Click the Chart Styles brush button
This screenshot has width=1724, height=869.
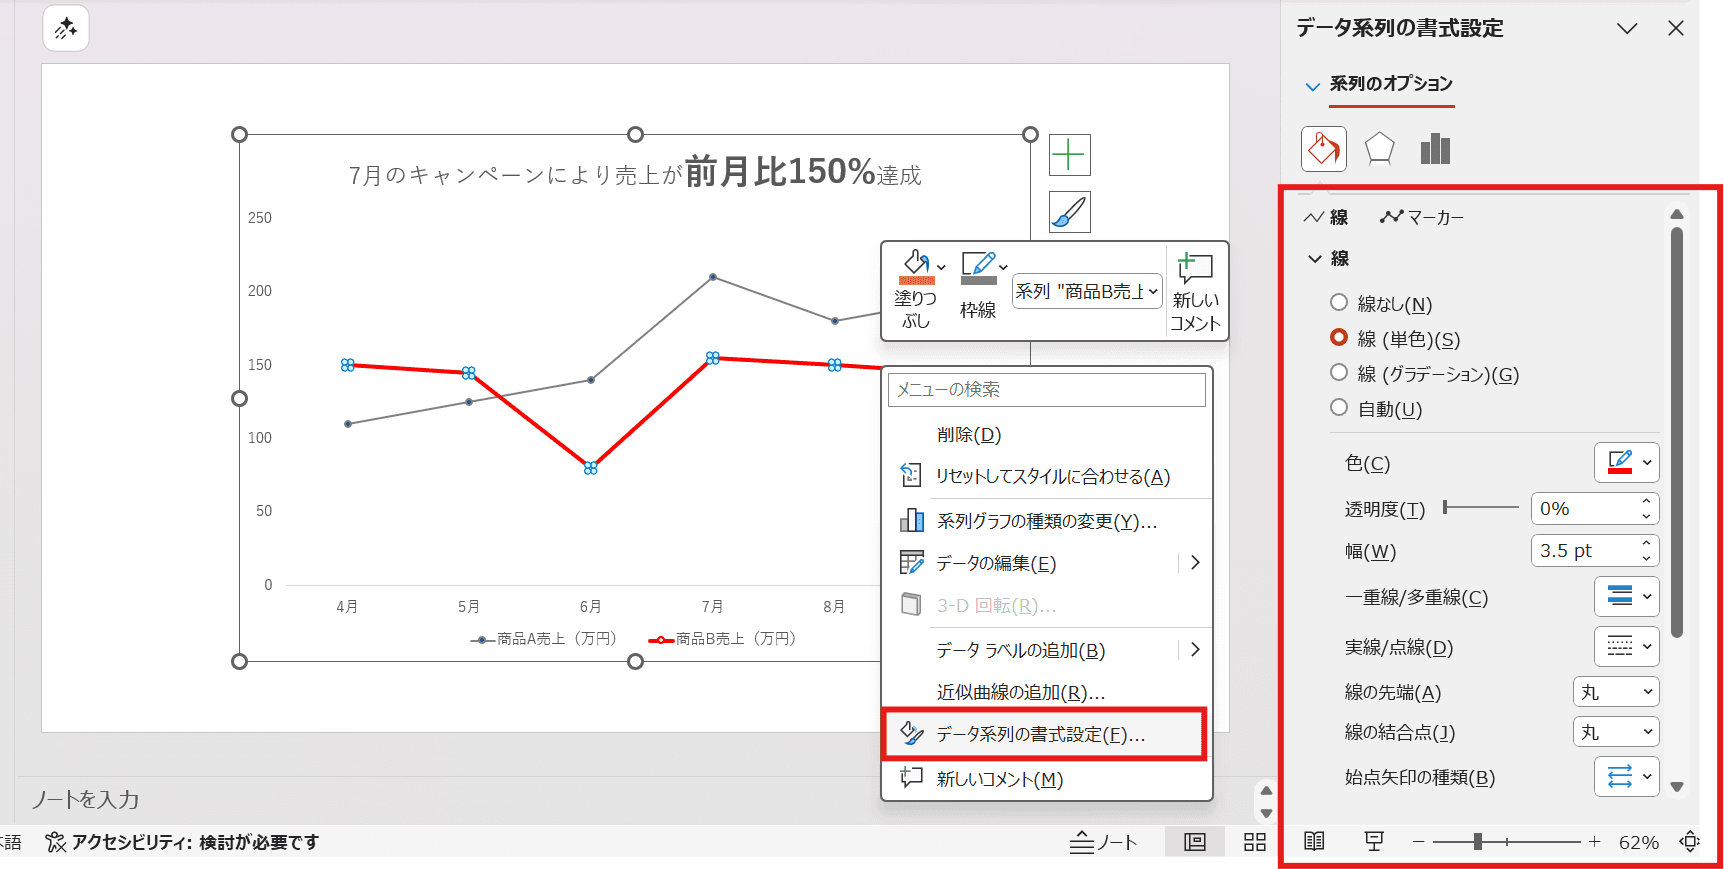(1069, 212)
